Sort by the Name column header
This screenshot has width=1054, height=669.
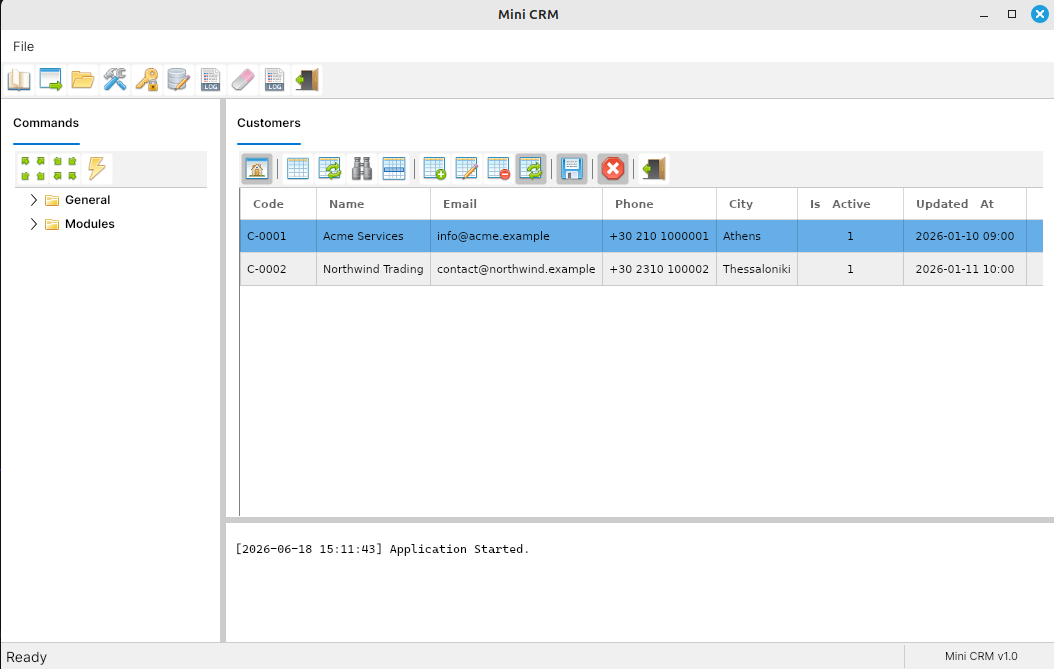pyautogui.click(x=374, y=204)
